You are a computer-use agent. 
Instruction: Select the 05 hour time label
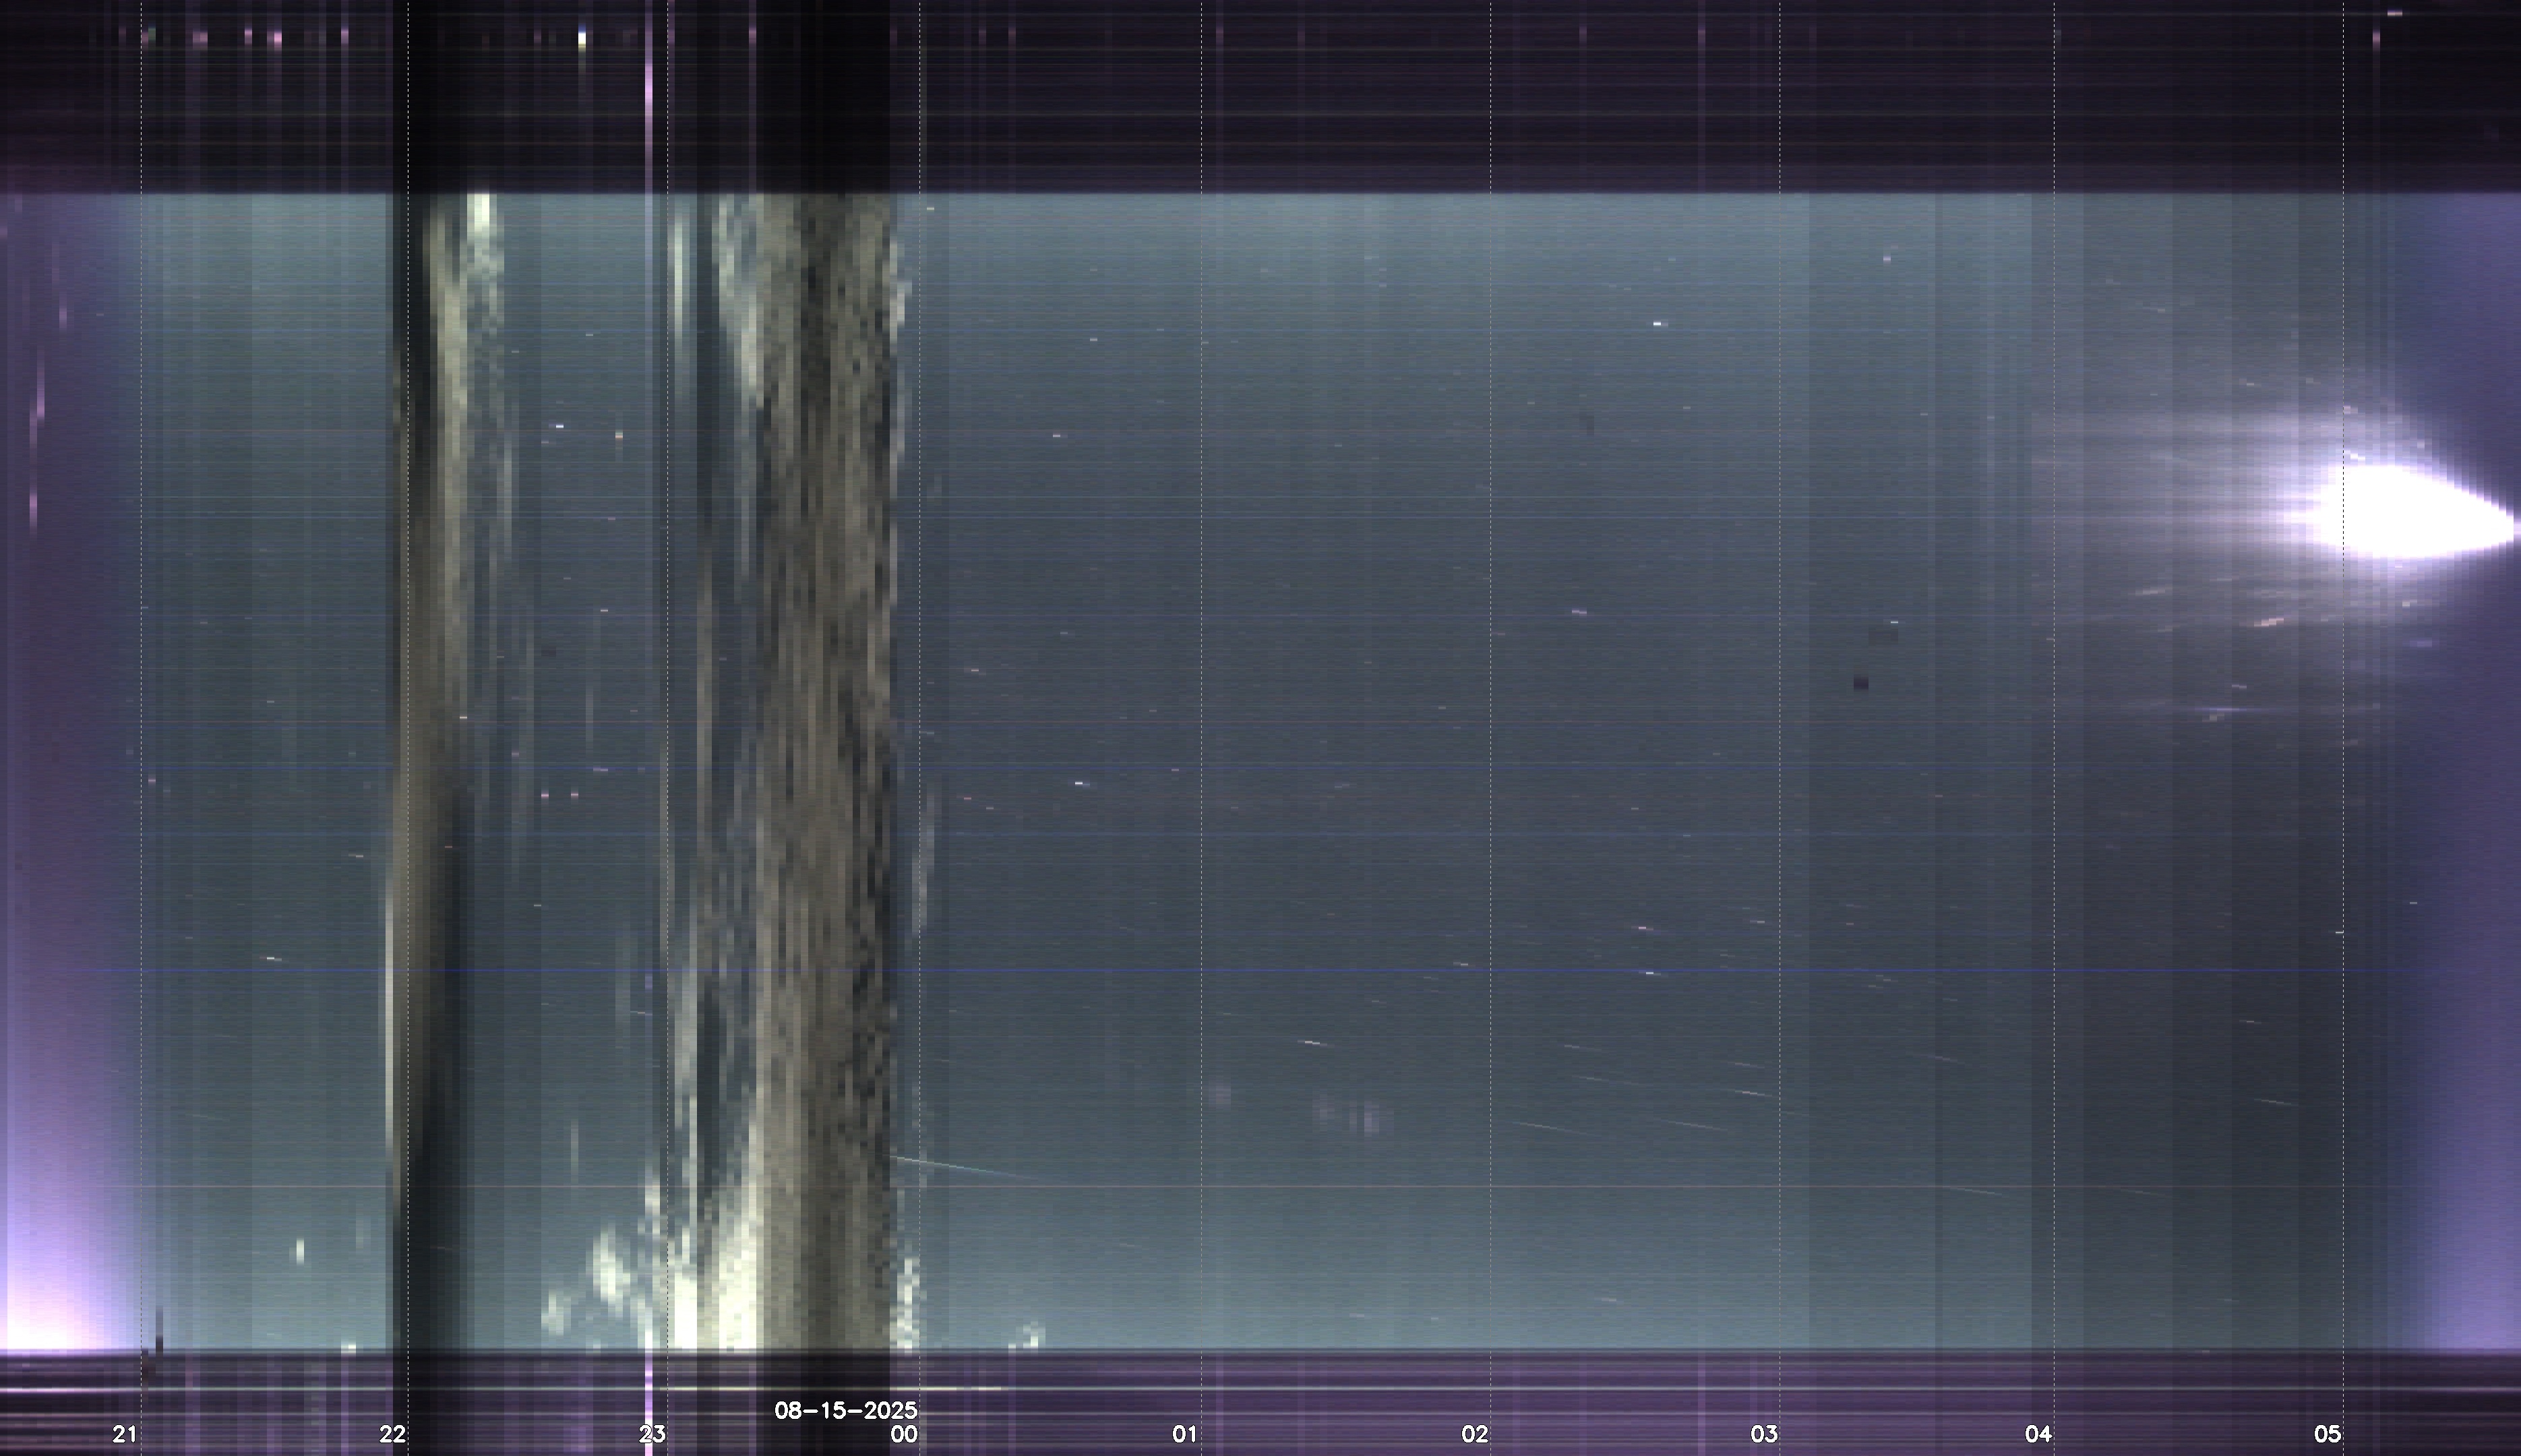point(2327,1434)
